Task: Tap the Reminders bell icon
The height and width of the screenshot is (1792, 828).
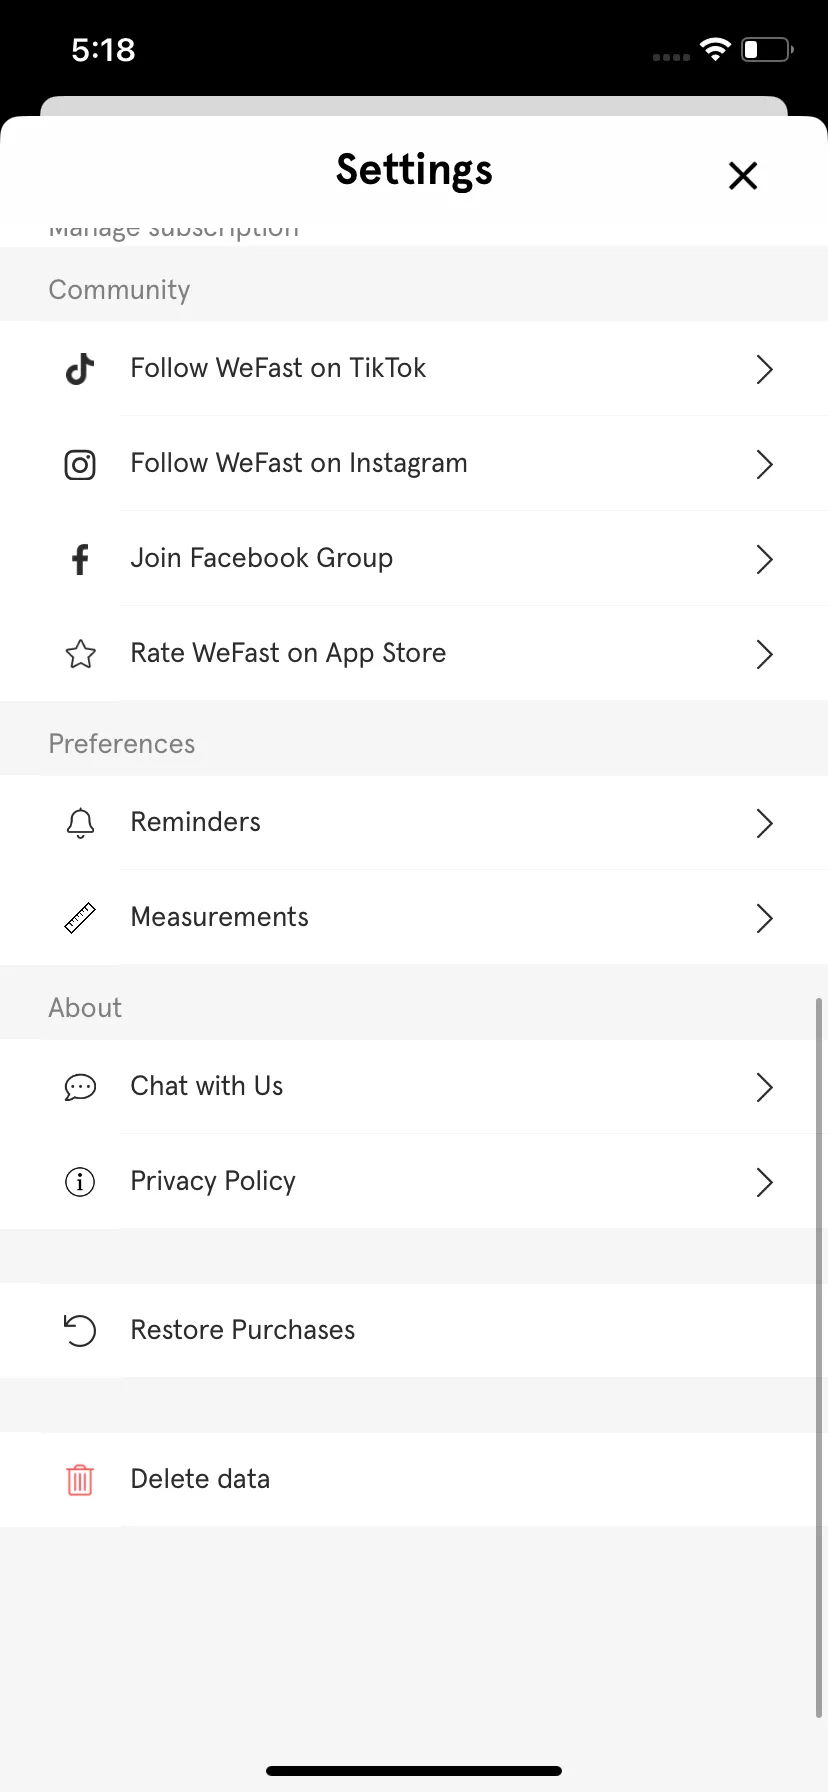Action: [80, 823]
